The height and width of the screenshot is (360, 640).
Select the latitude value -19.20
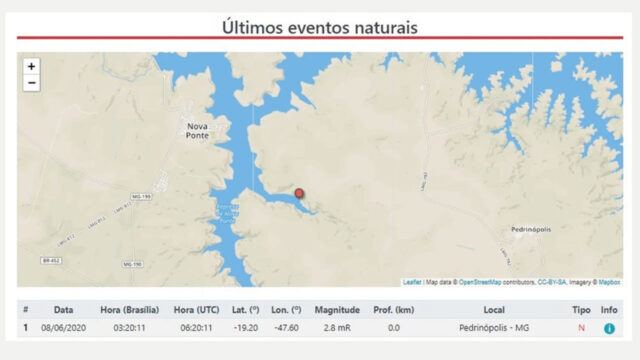[245, 328]
